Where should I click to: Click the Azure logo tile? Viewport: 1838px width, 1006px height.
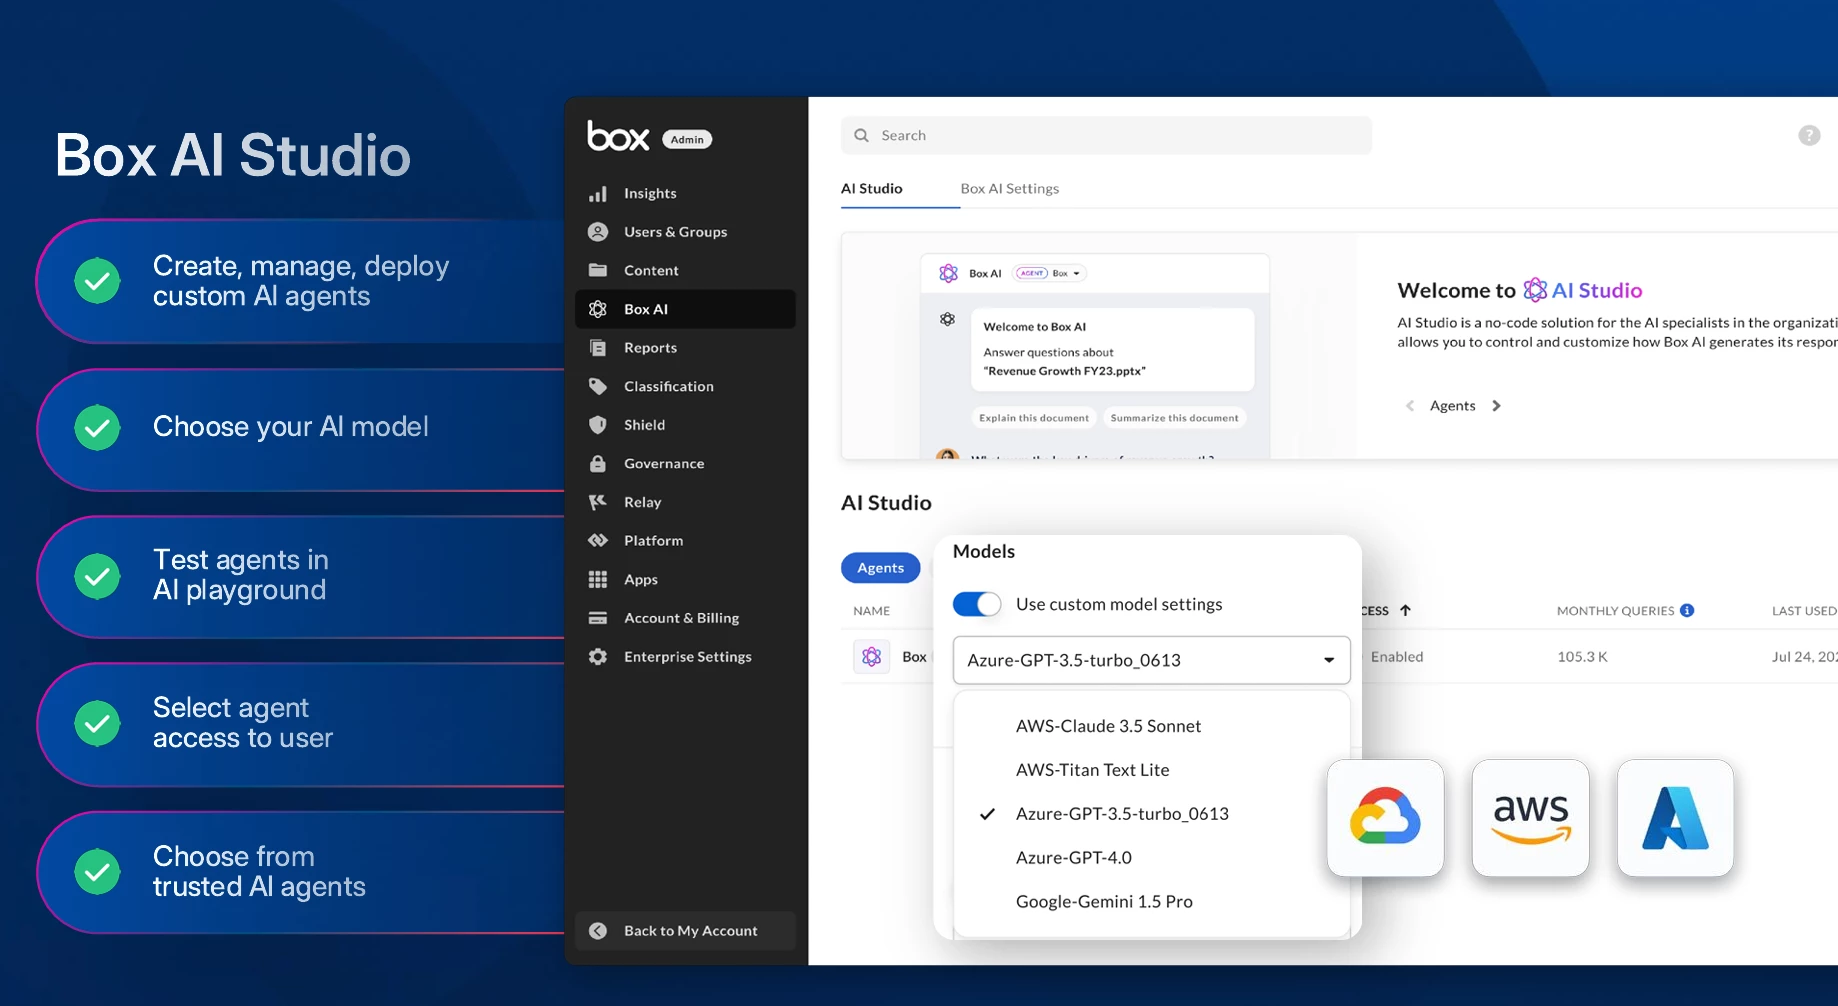1675,818
